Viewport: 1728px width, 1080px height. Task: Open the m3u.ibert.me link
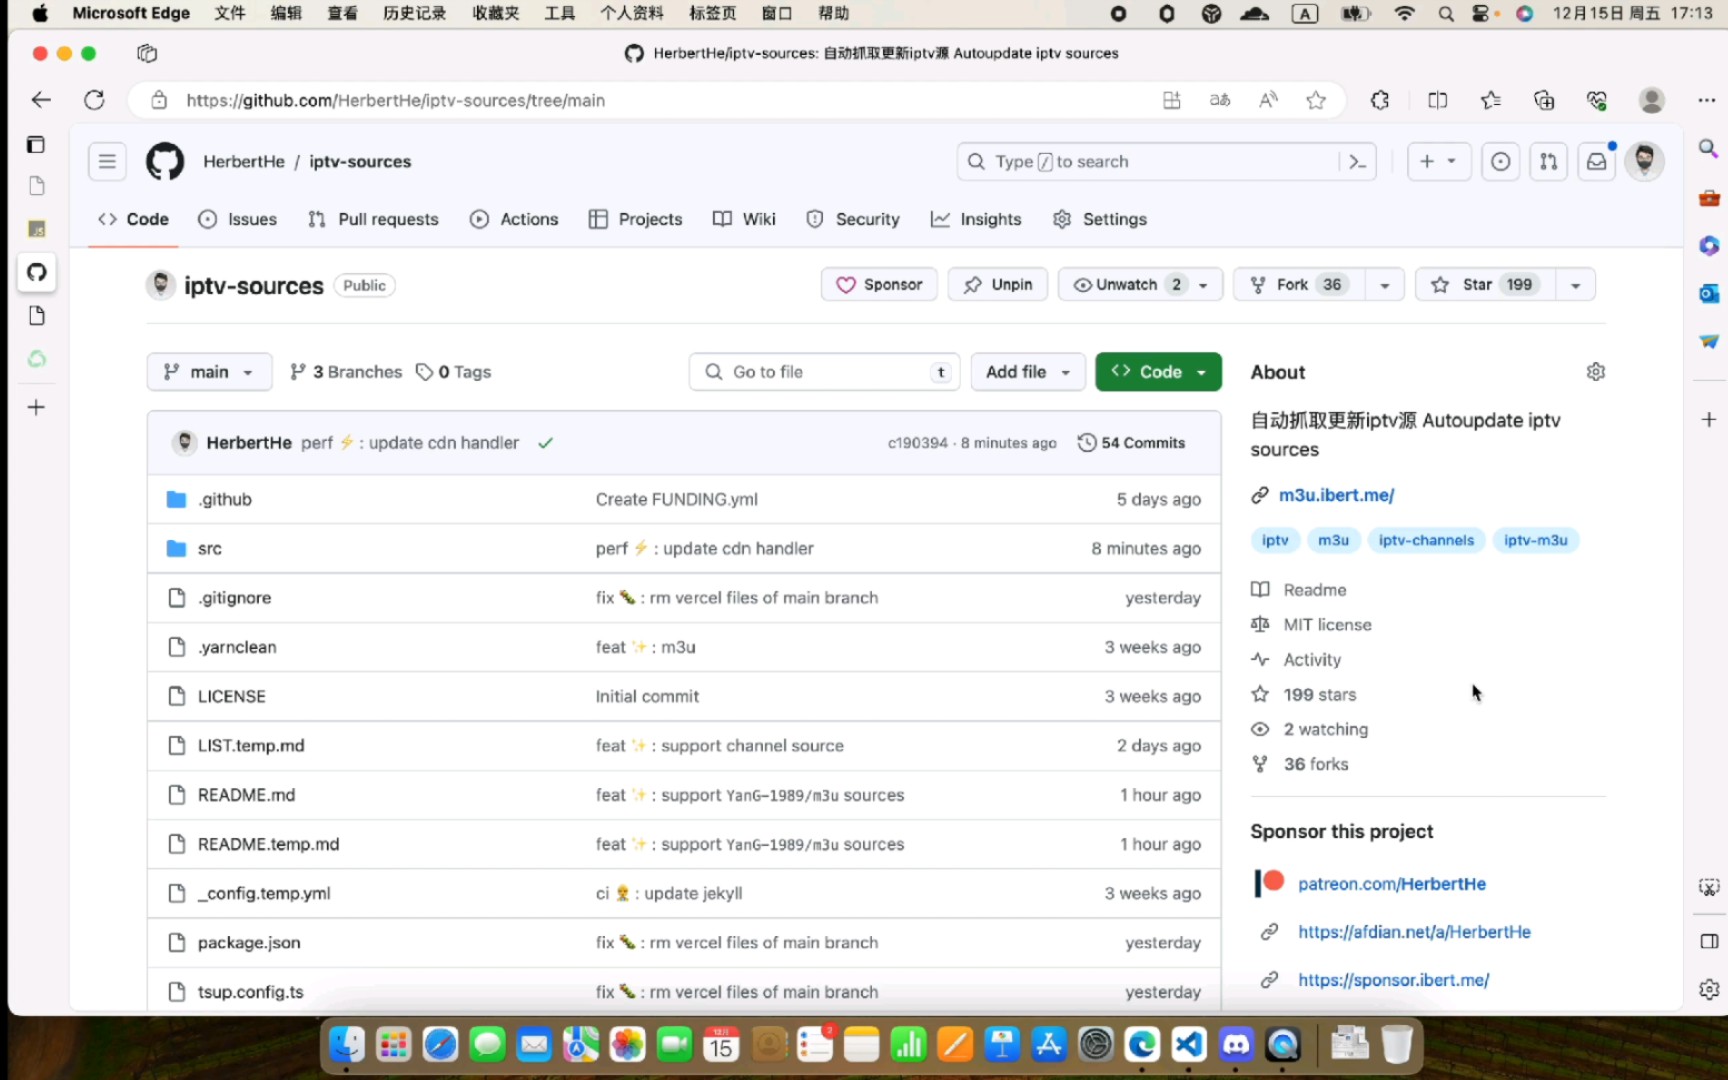coord(1336,495)
